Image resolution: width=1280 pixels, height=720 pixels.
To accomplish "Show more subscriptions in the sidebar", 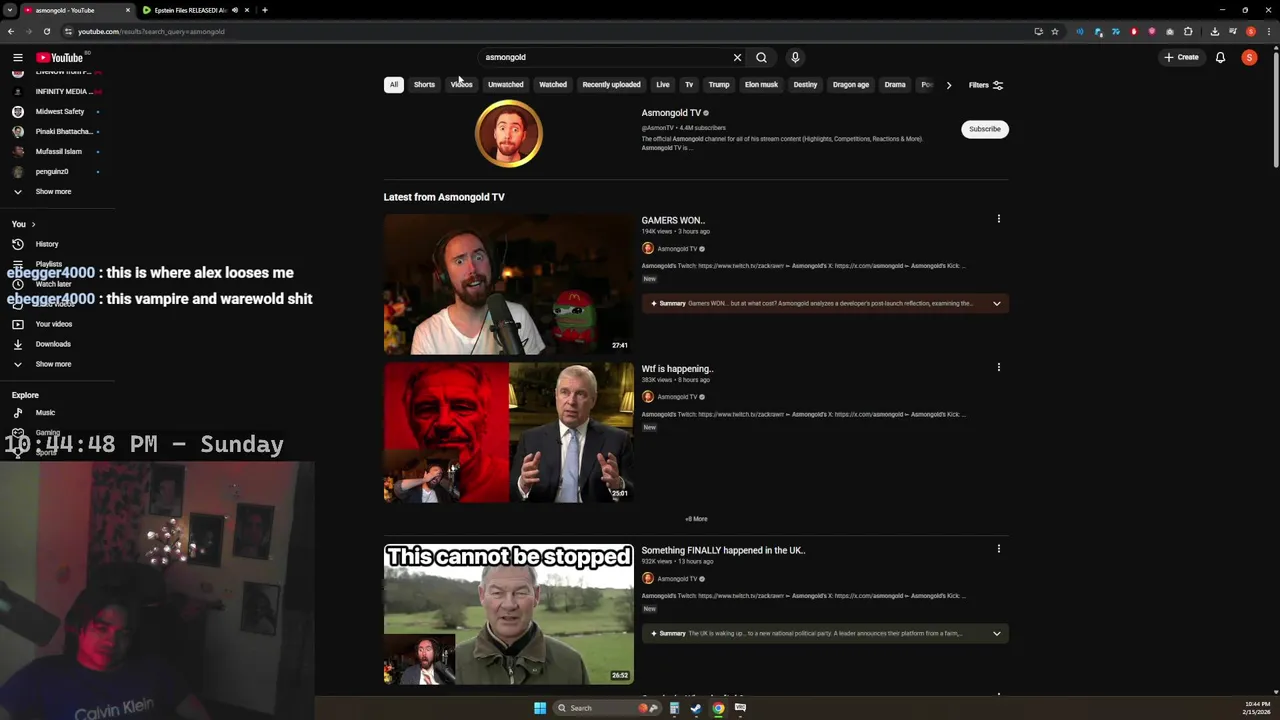I will click(53, 191).
